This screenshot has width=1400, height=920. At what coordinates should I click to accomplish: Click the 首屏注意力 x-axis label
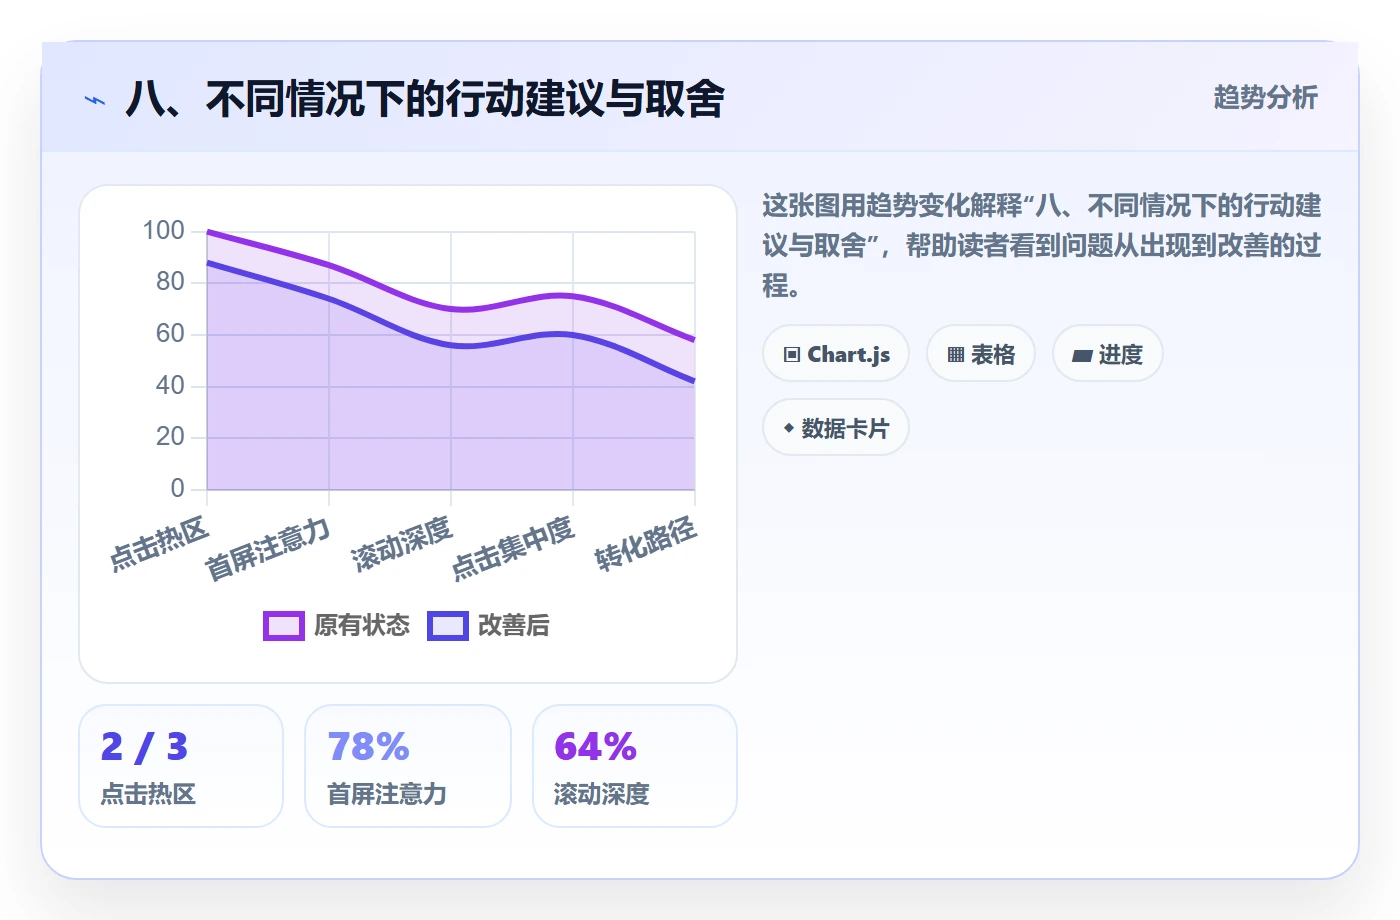click(x=267, y=549)
